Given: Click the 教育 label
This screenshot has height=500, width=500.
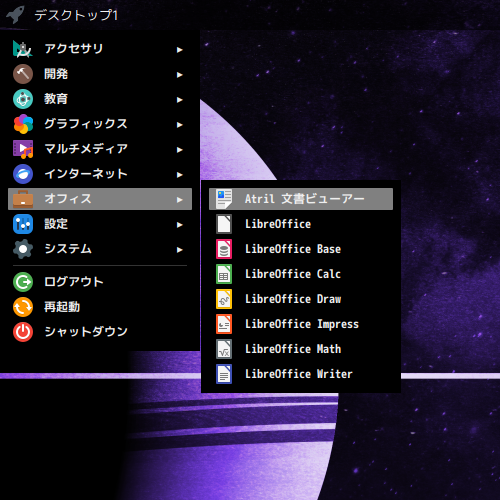Looking at the screenshot, I should coord(56,99).
